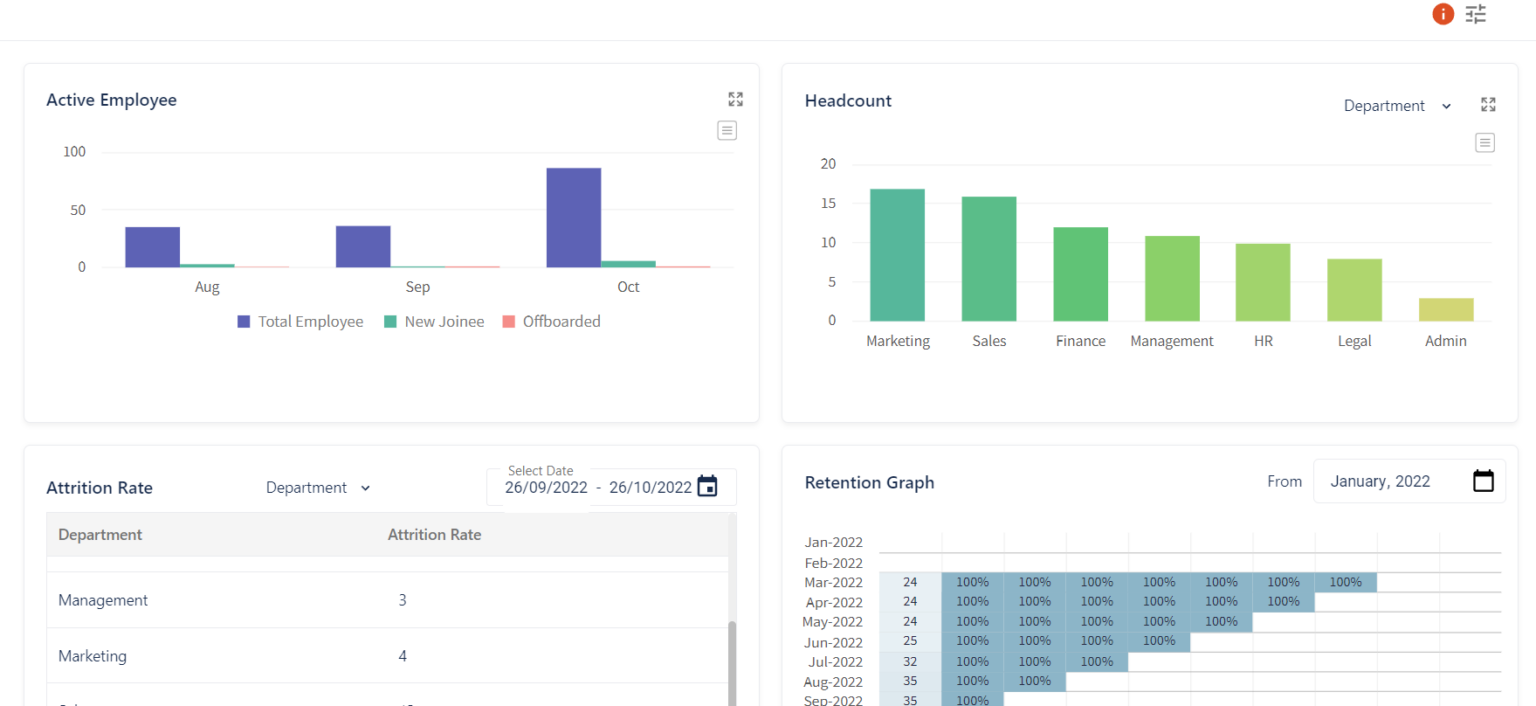Image resolution: width=1536 pixels, height=706 pixels.
Task: Expand the Active Employee chart fullscreen
Action: (x=735, y=99)
